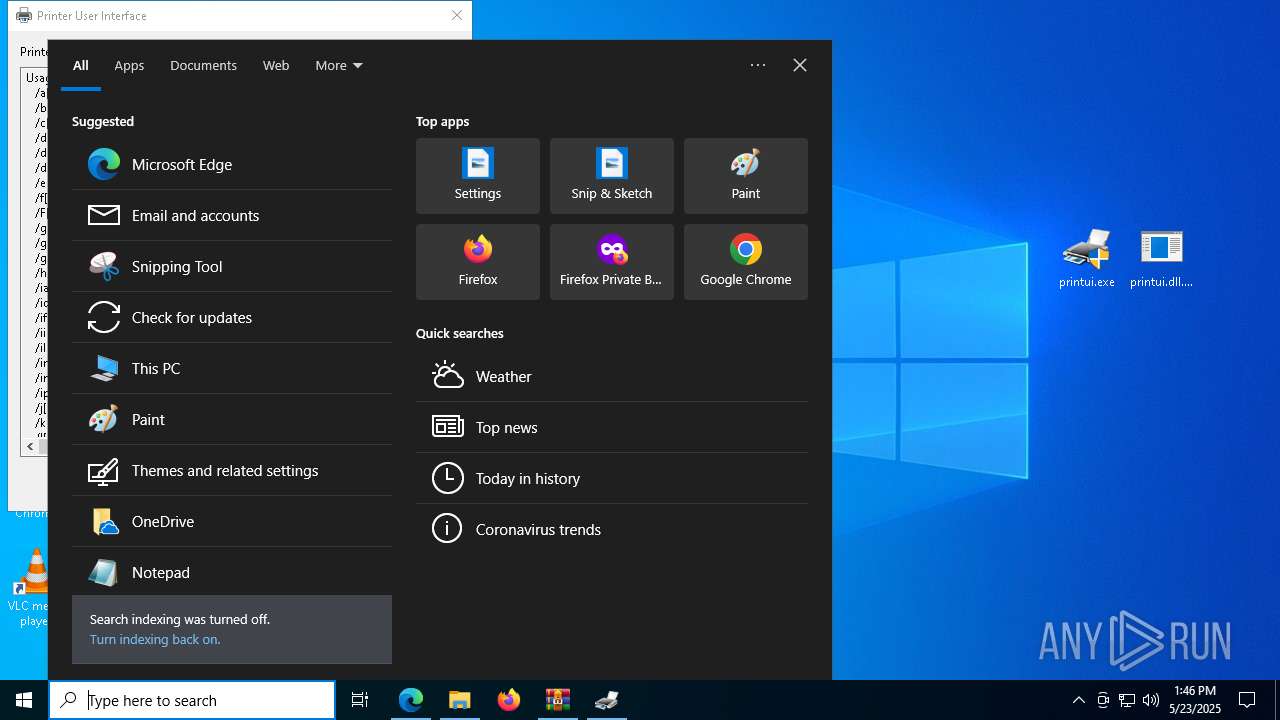Launch the Firefox tile in Top apps
The image size is (1280, 720).
(478, 262)
